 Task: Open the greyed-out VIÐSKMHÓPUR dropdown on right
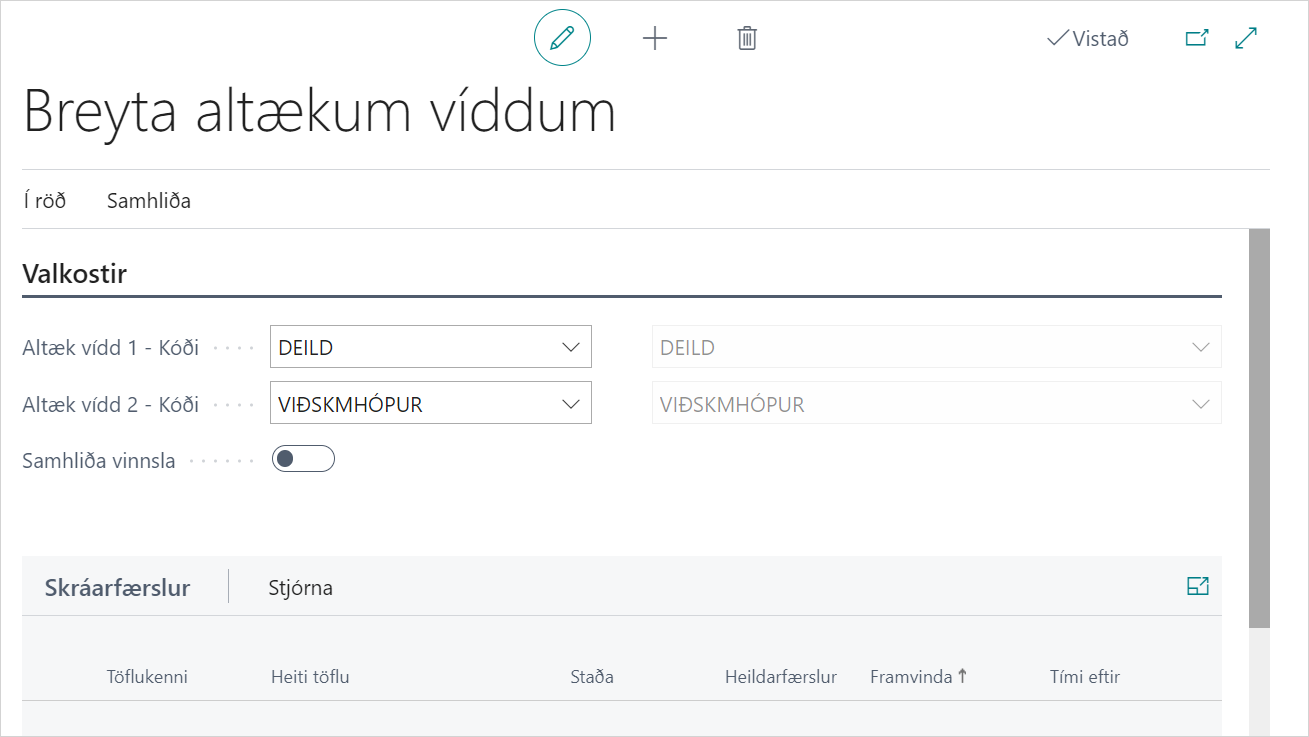(x=1200, y=404)
